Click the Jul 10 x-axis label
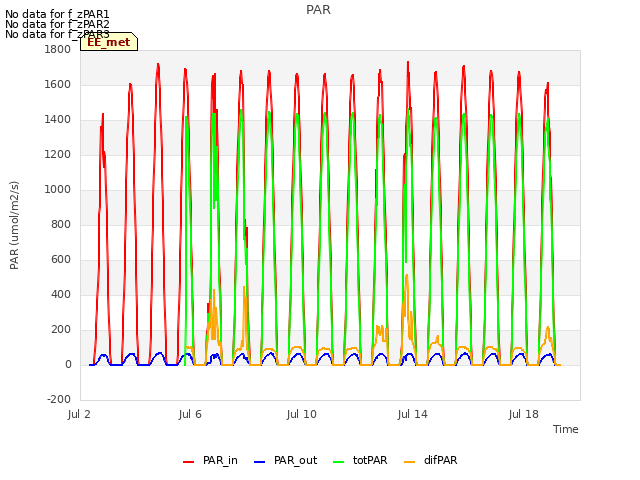 click(x=302, y=414)
